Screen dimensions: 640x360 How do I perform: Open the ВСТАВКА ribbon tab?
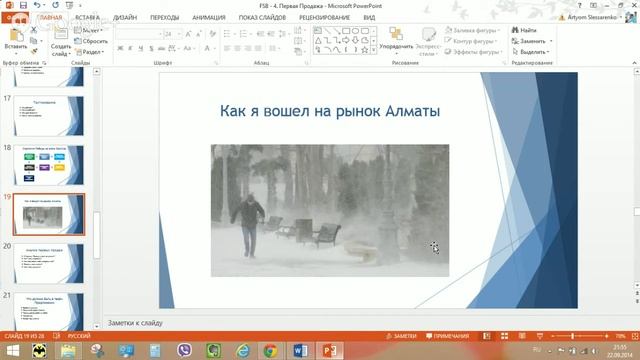(x=87, y=18)
